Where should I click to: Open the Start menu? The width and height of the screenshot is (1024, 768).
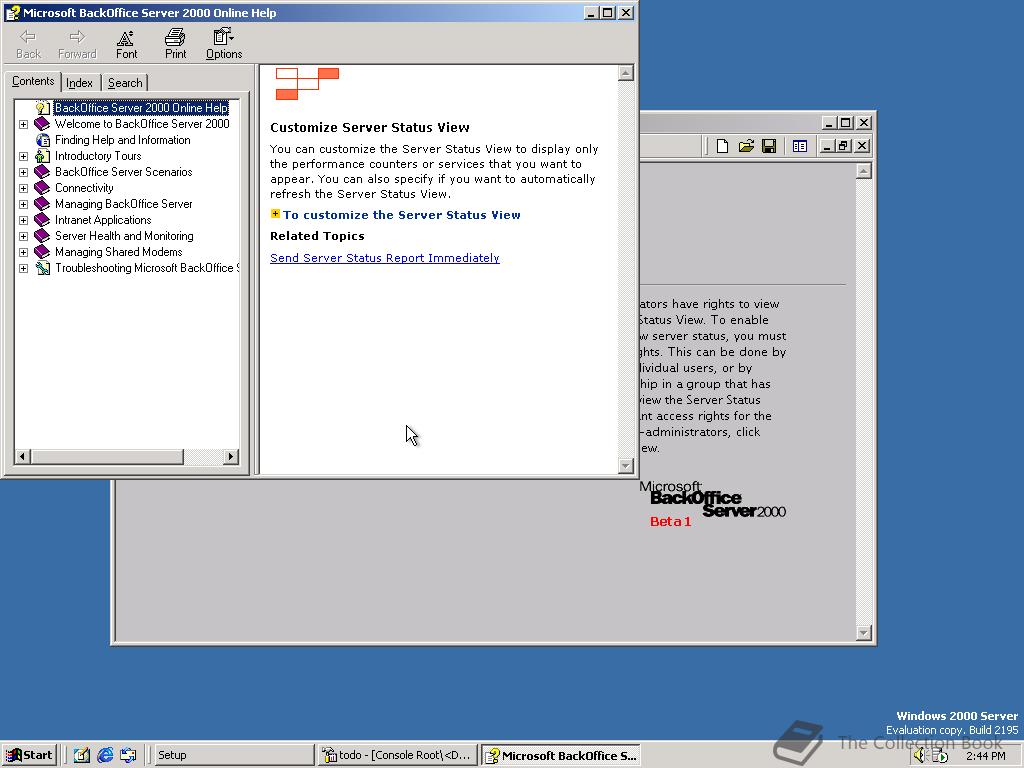click(x=29, y=755)
